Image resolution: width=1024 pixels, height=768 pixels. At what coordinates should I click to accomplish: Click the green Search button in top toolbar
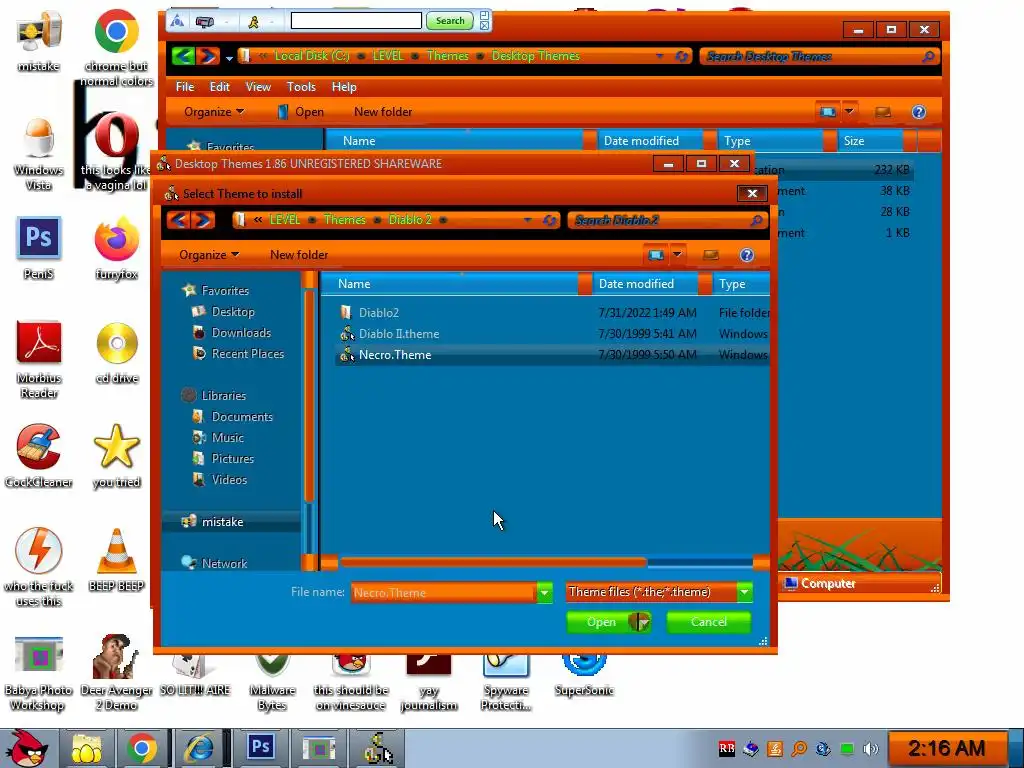tap(450, 21)
